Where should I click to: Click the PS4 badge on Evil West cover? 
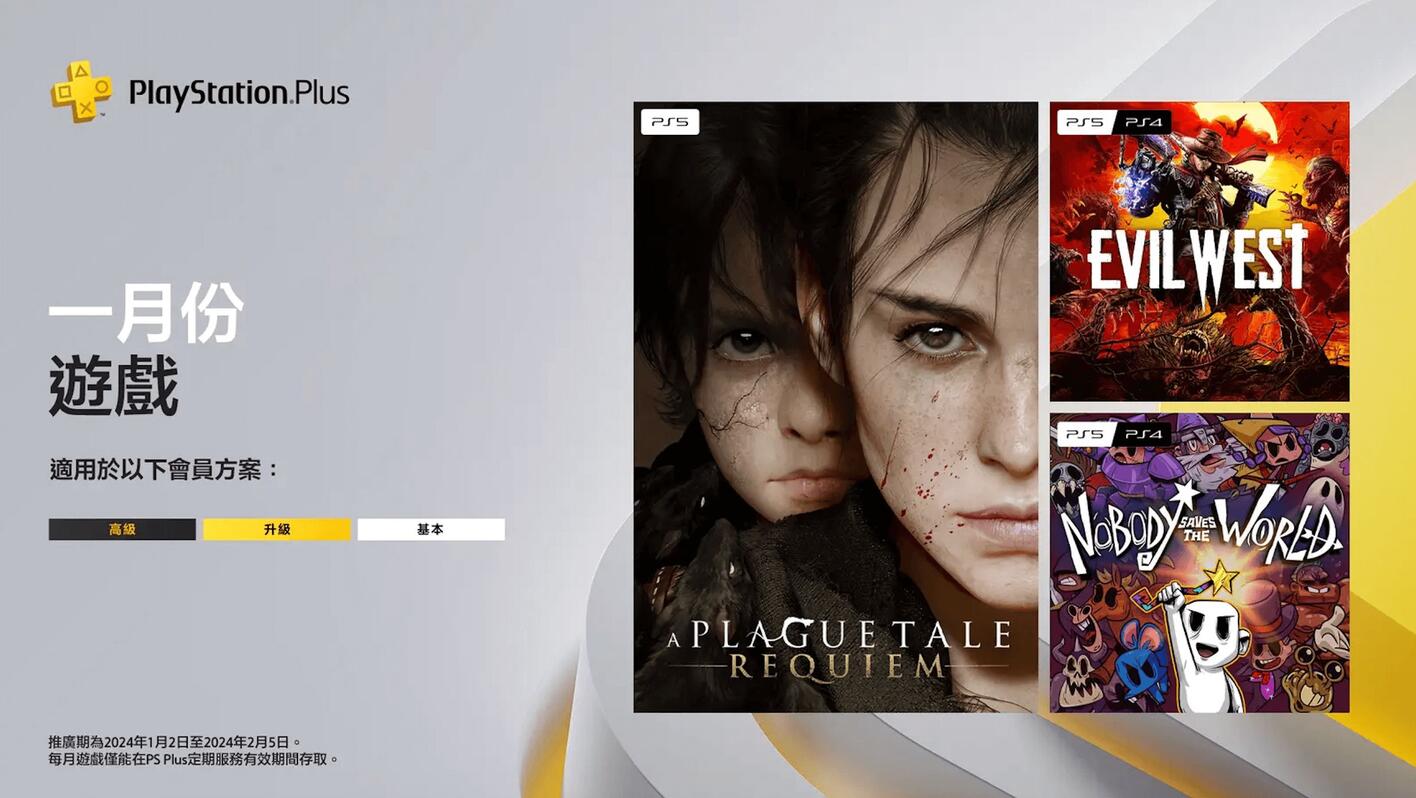[x=1143, y=122]
